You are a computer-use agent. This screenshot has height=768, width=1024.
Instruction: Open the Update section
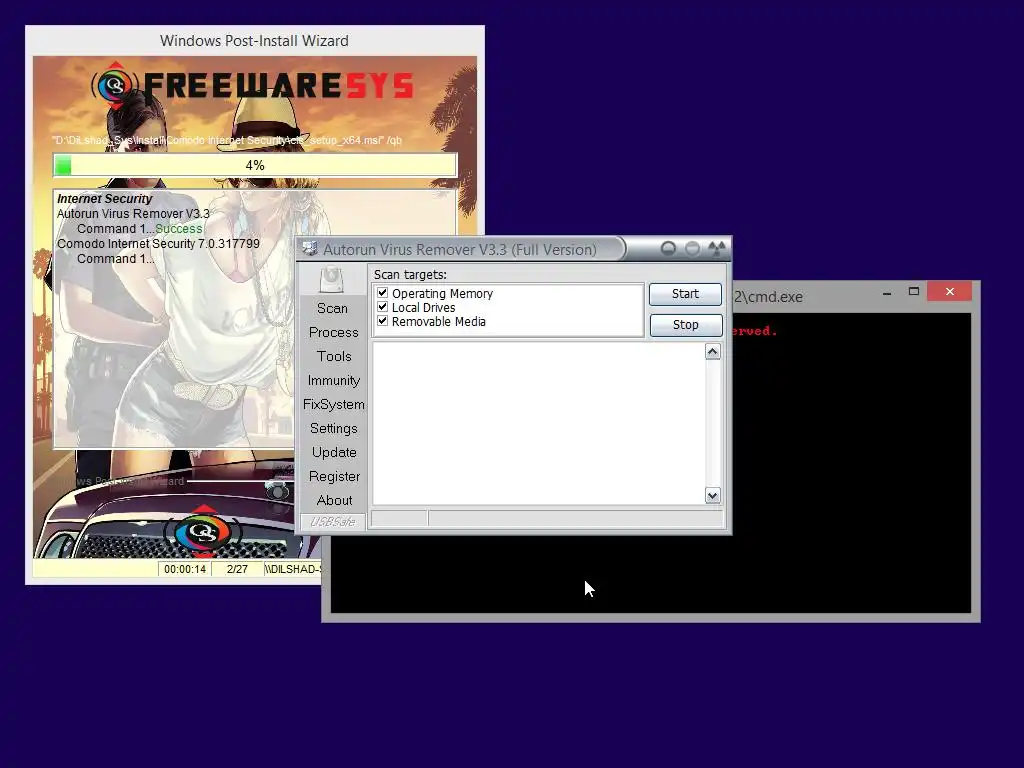[334, 453]
